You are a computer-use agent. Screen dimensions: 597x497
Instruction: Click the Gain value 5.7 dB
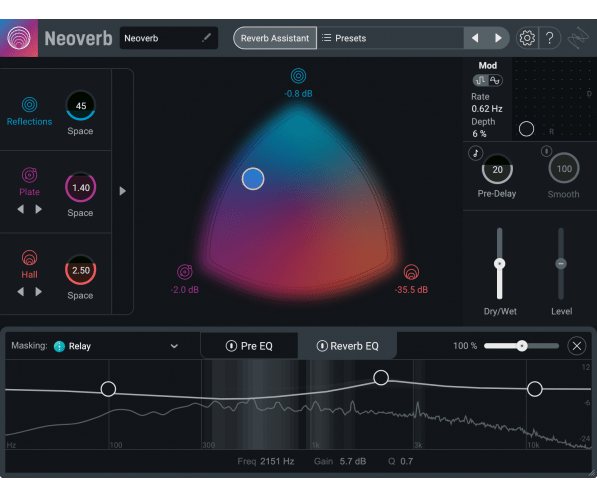point(353,461)
